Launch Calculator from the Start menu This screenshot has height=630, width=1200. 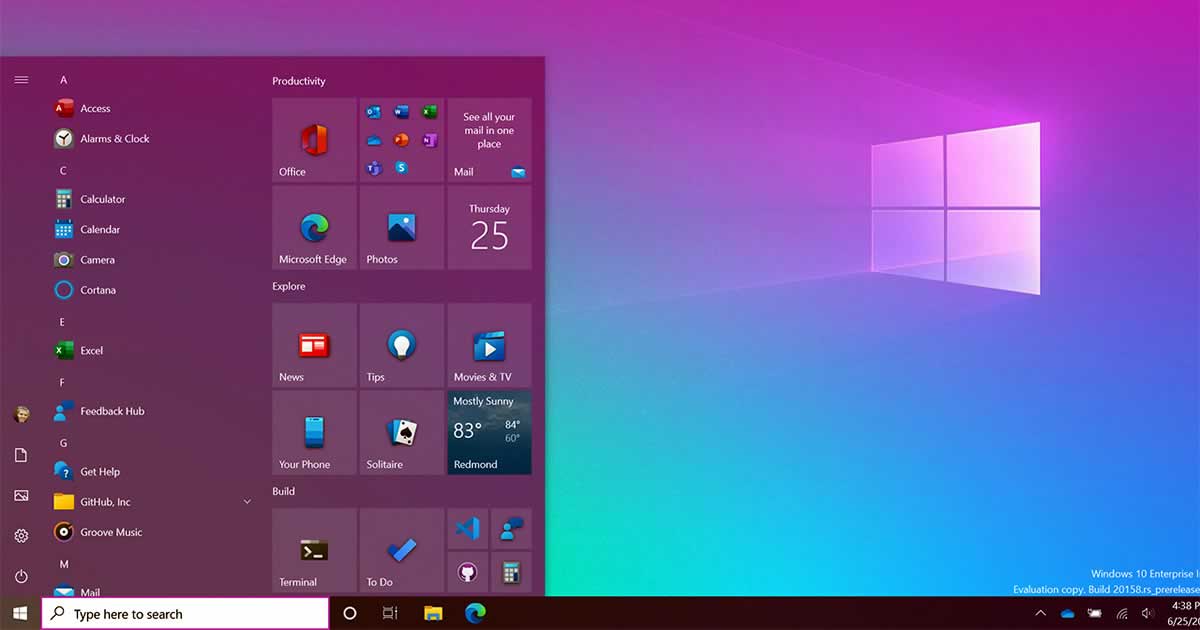tap(103, 198)
